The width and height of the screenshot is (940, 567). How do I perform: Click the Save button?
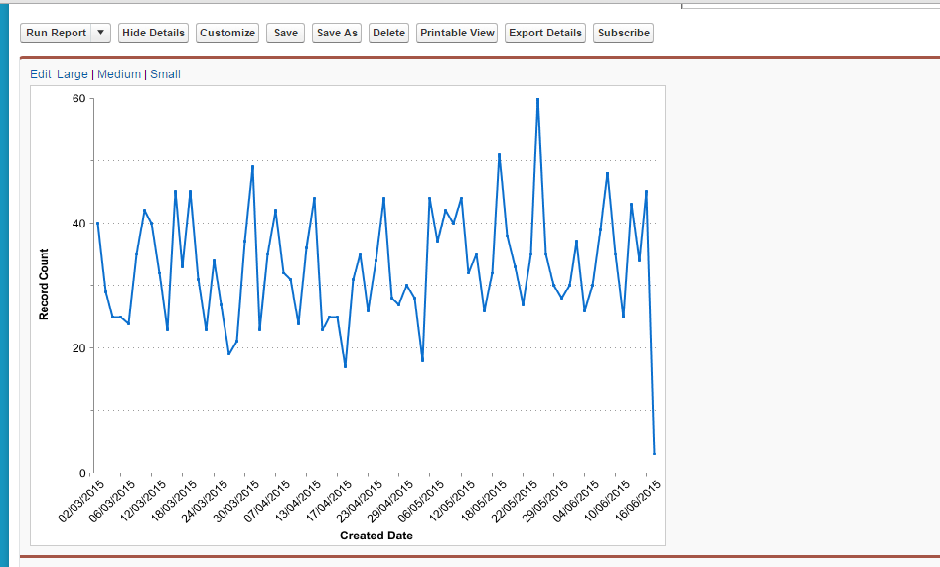pyautogui.click(x=285, y=33)
